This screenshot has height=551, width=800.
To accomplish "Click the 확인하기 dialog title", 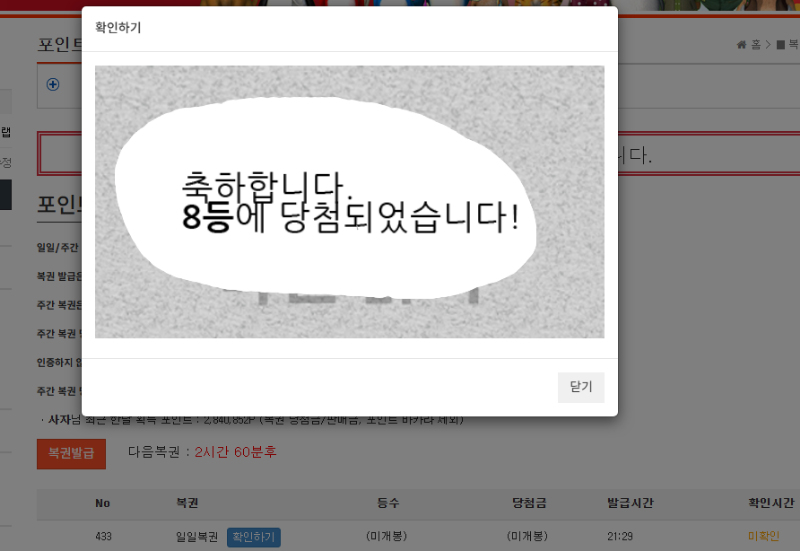I will (x=118, y=28).
